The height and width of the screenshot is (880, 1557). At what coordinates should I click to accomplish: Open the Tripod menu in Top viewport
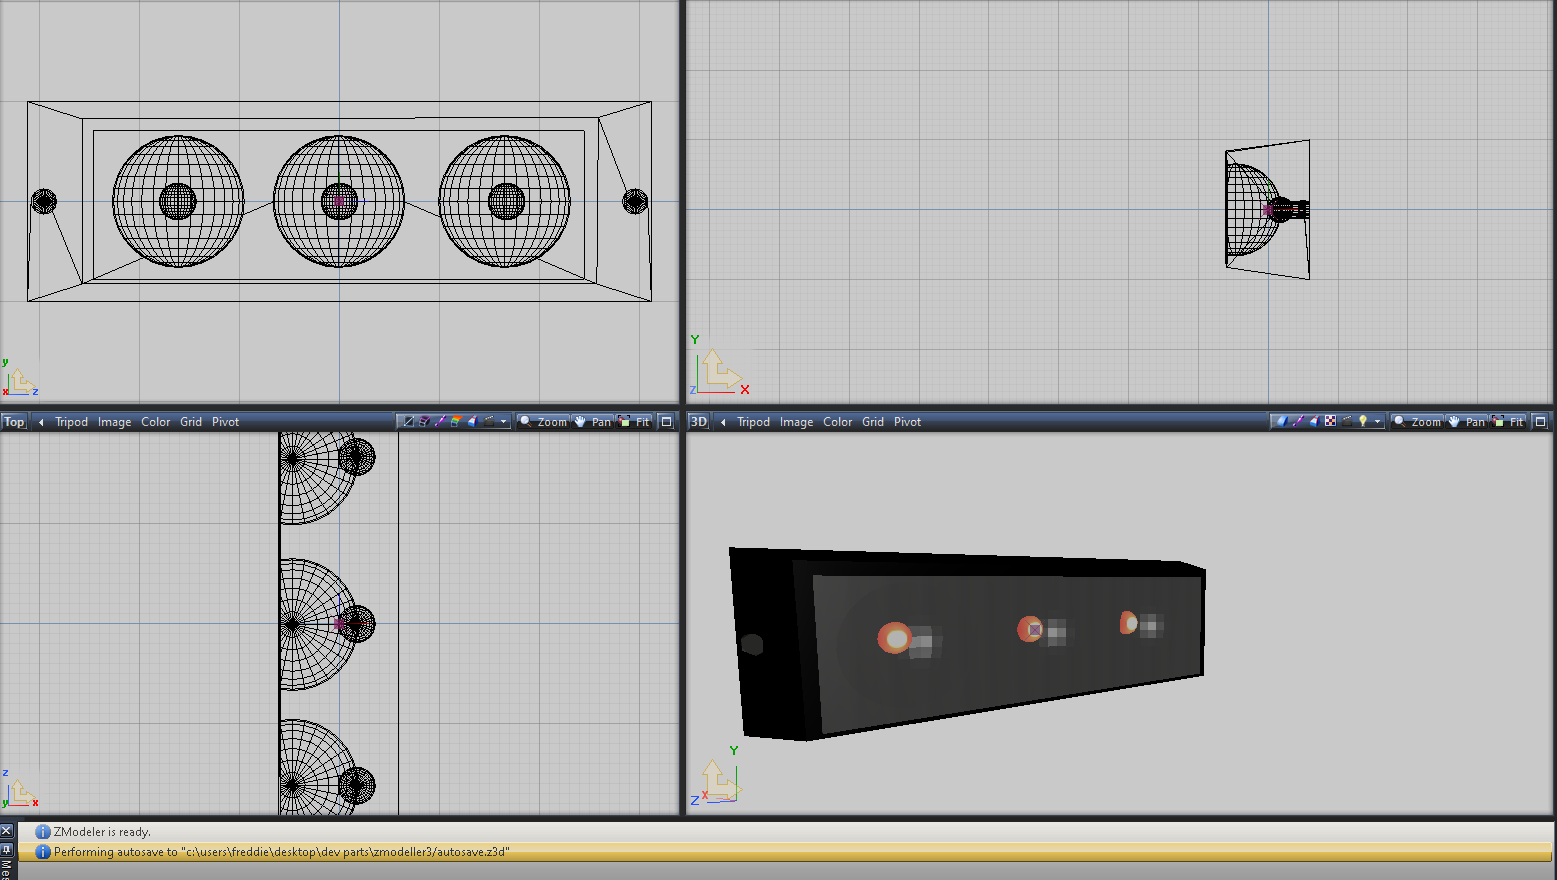coord(71,422)
